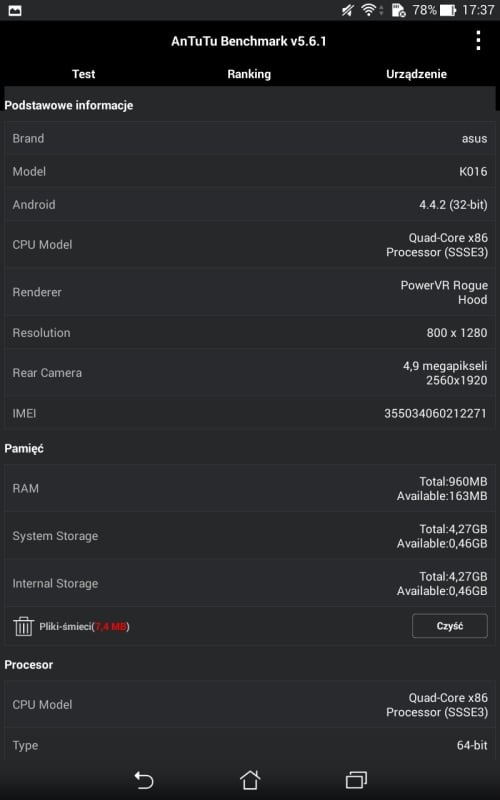The width and height of the screenshot is (500, 800).
Task: Switch to the Test tab
Action: click(x=84, y=74)
